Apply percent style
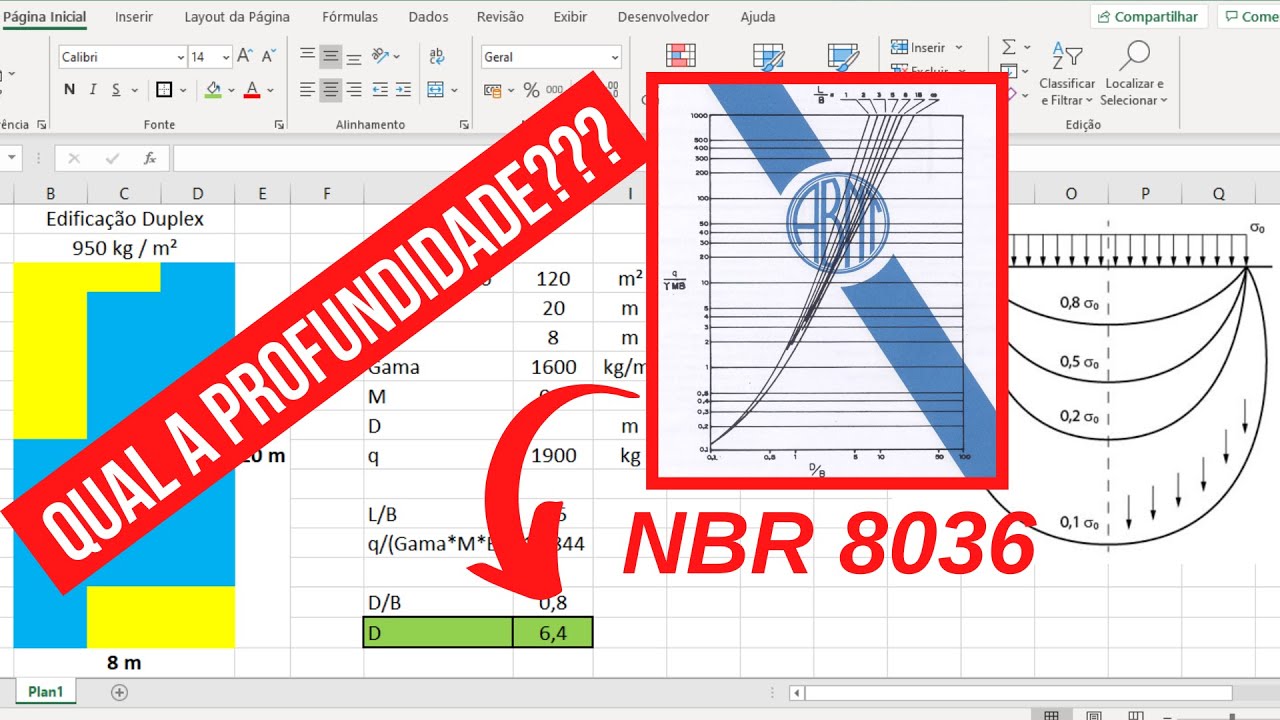The width and height of the screenshot is (1280, 720). coord(530,90)
